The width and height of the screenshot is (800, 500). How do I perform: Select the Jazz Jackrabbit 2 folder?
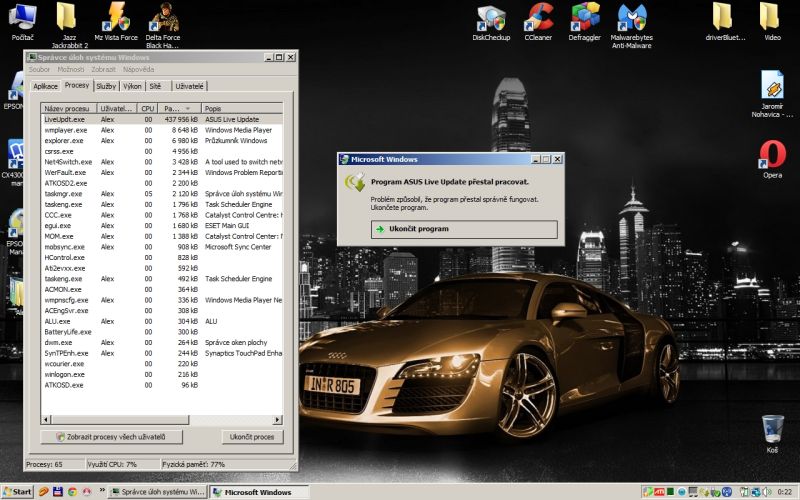[x=66, y=18]
